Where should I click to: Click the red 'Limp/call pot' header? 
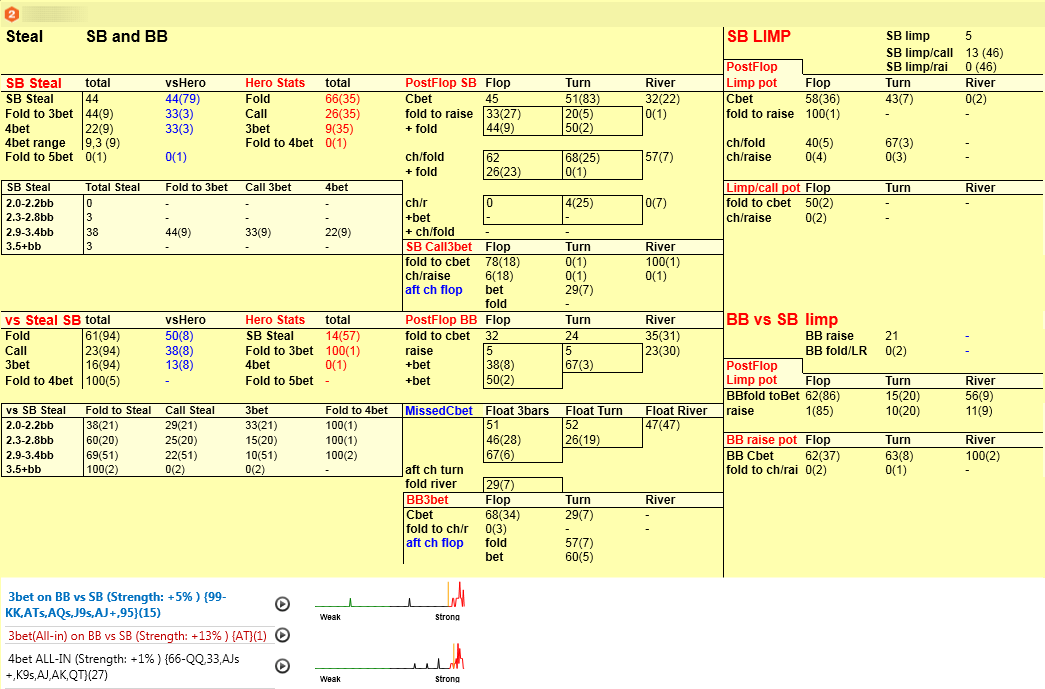[x=763, y=188]
